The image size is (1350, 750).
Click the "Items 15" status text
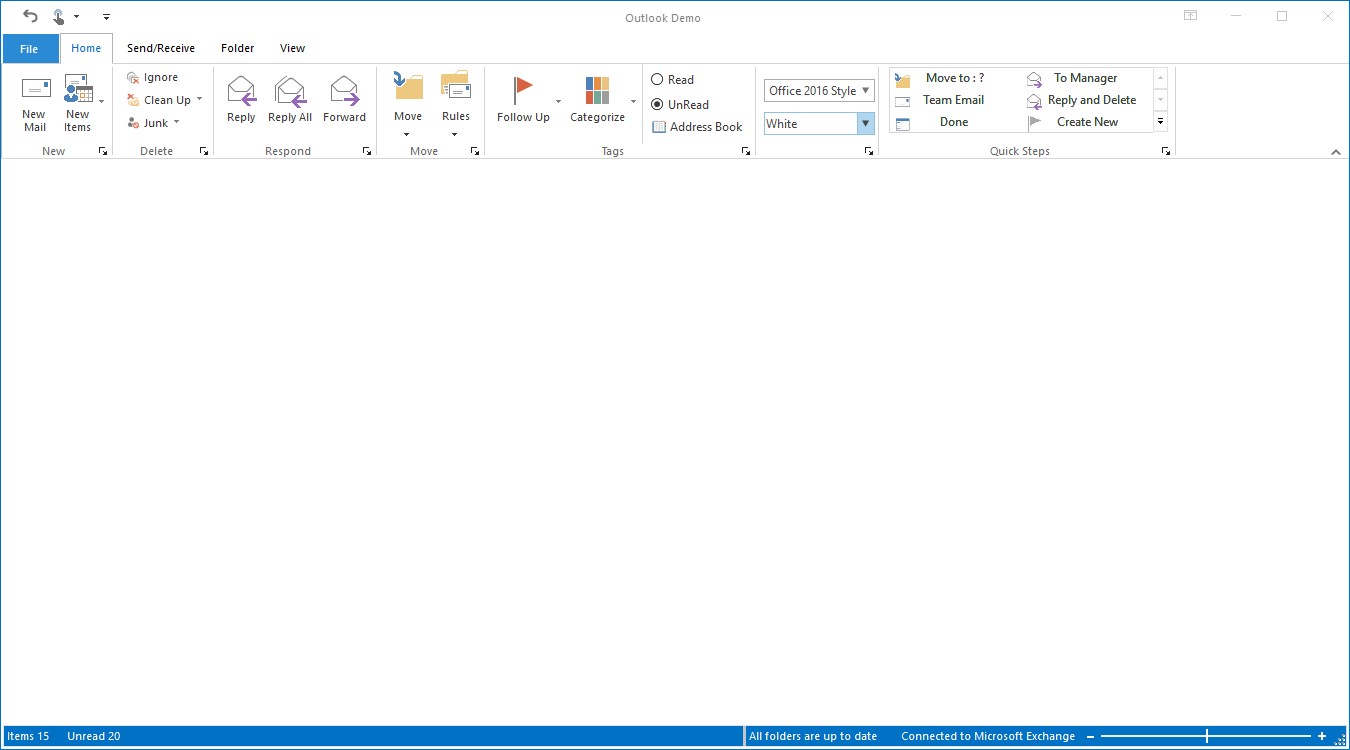[28, 736]
